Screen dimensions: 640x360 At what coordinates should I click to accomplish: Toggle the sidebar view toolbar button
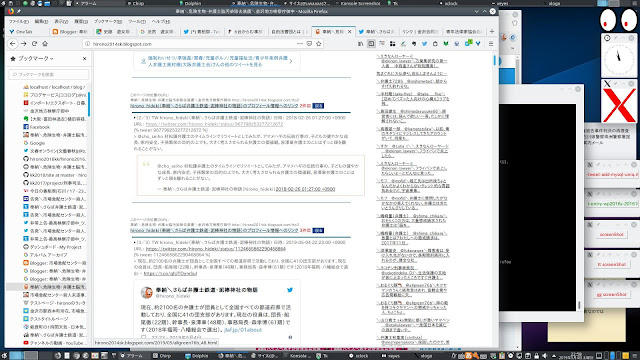371,44
